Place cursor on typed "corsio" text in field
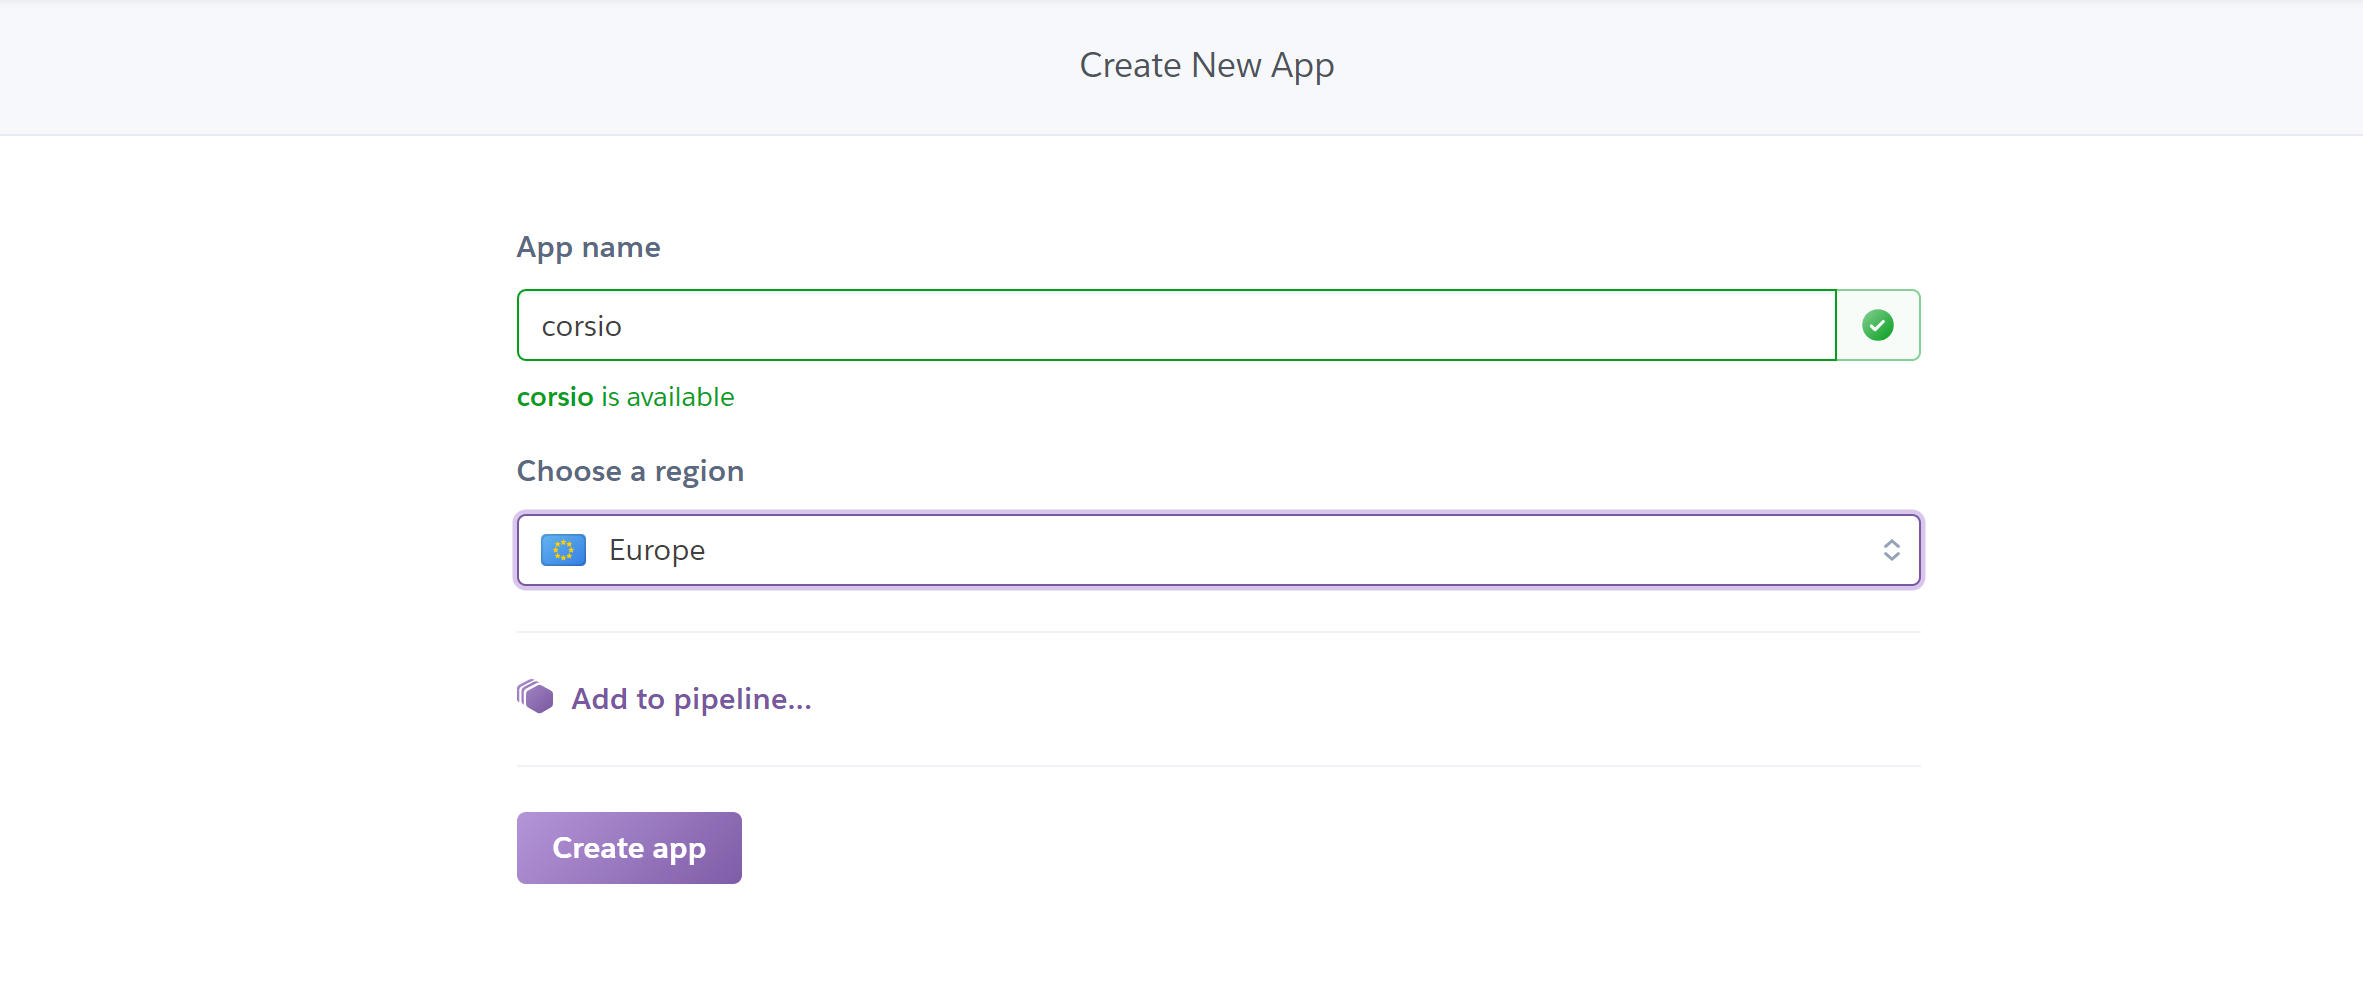Screen dimensions: 2363x1000 click(x=581, y=327)
